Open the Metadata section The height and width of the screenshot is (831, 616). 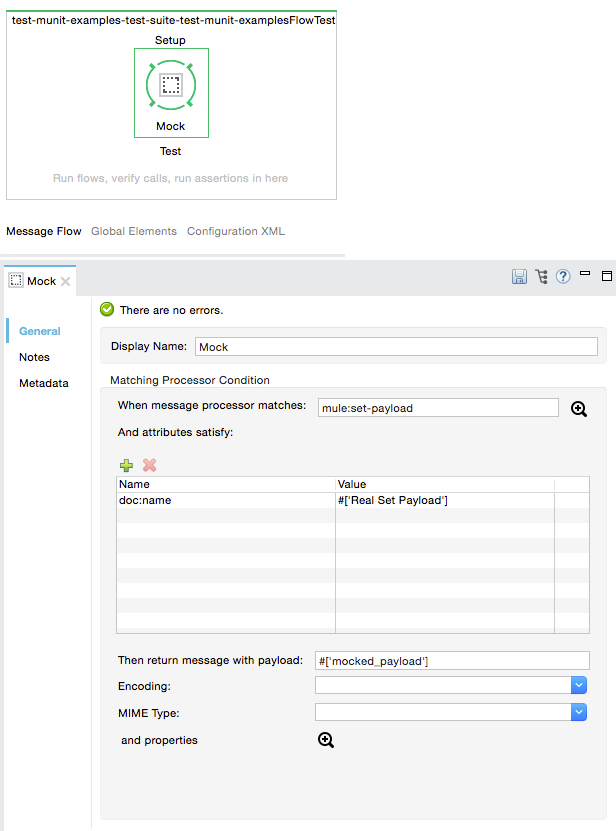pos(44,383)
